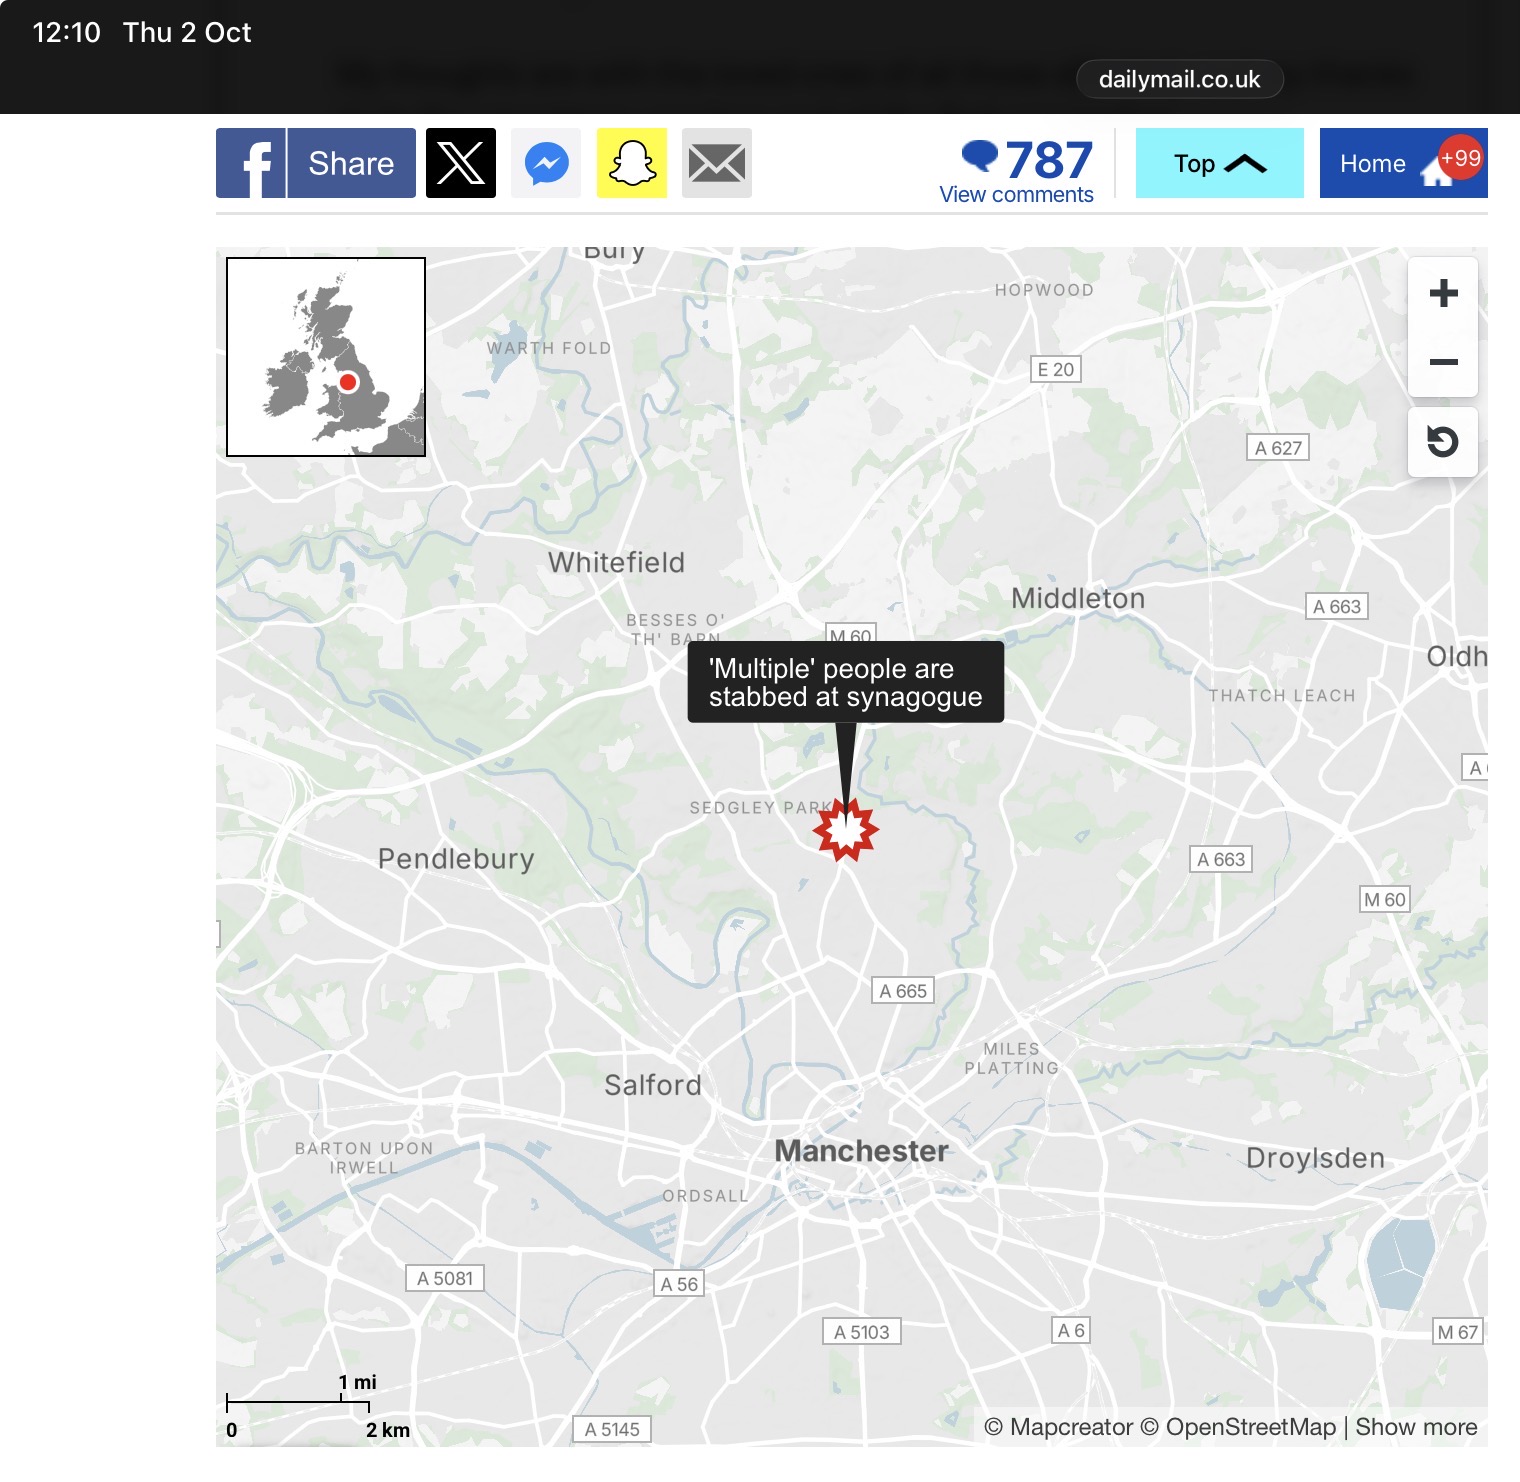The width and height of the screenshot is (1520, 1482).
Task: Go to Home page button
Action: click(1373, 164)
